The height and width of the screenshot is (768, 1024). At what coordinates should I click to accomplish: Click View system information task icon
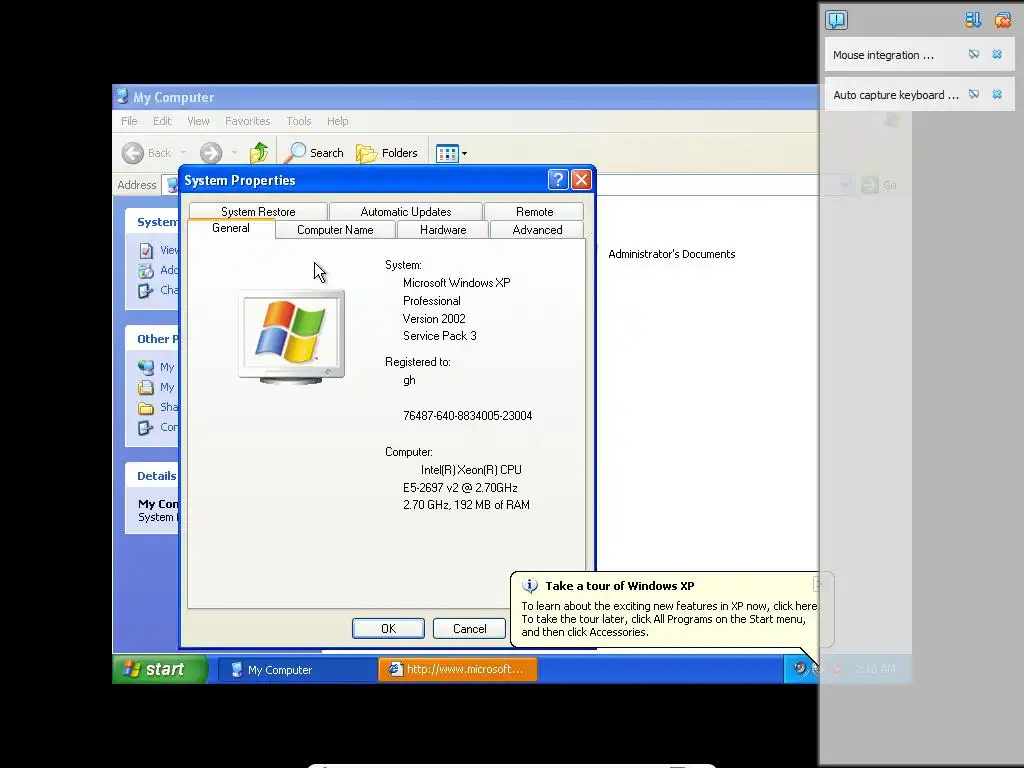click(146, 250)
